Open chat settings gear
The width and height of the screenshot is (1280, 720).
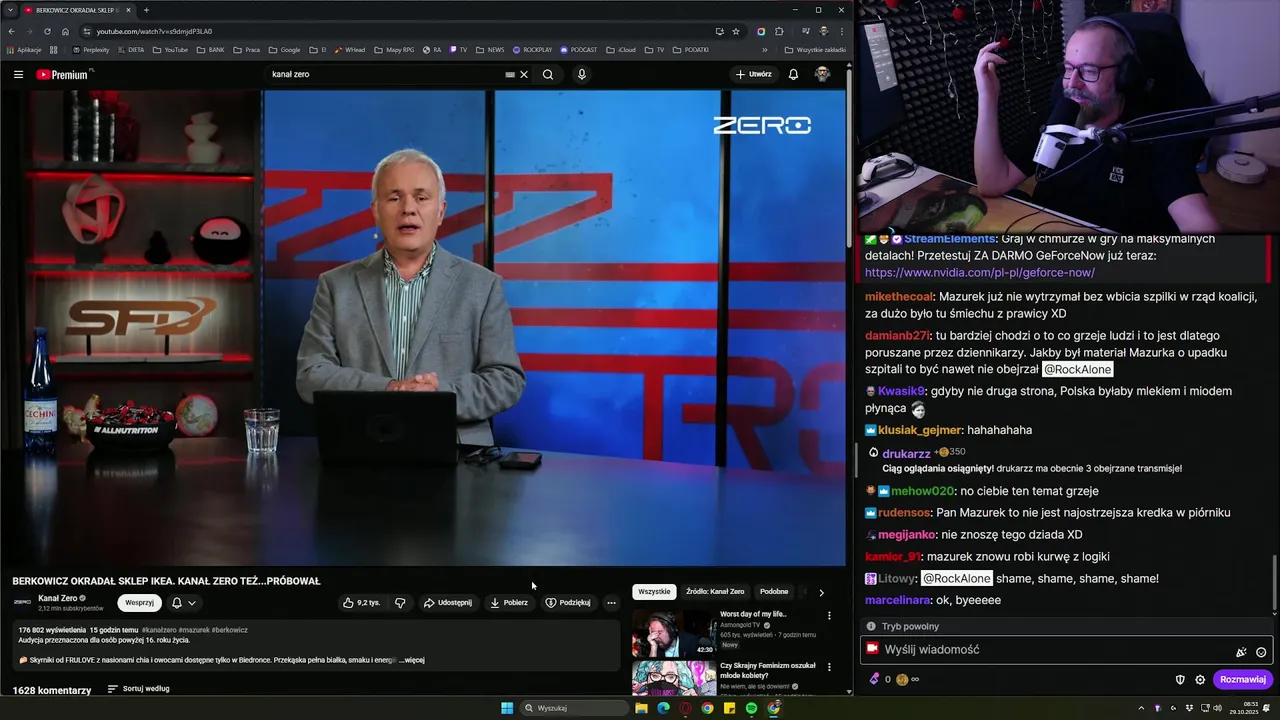pos(1200,680)
